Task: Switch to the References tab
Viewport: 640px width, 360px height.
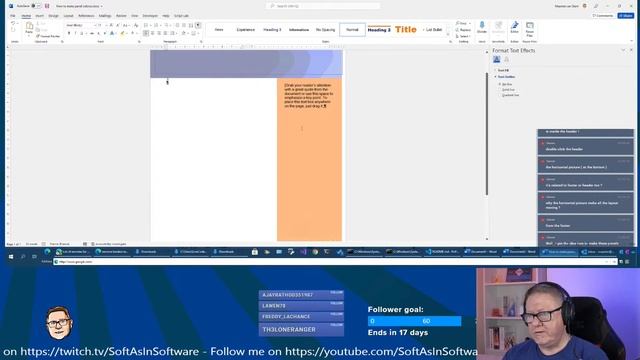Action: 86,16
